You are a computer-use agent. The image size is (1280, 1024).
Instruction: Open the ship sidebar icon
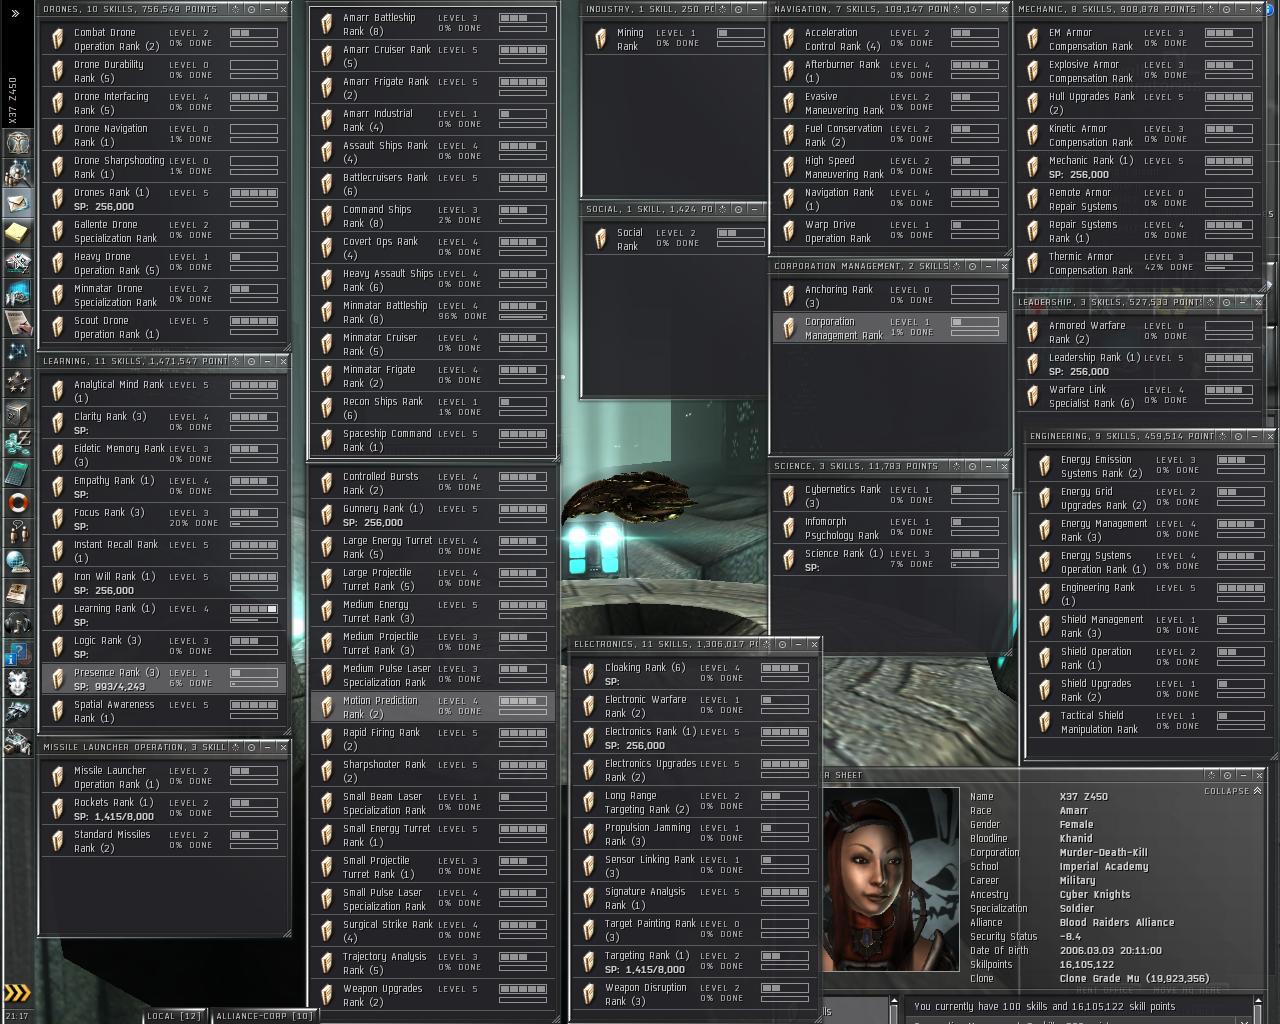19,714
